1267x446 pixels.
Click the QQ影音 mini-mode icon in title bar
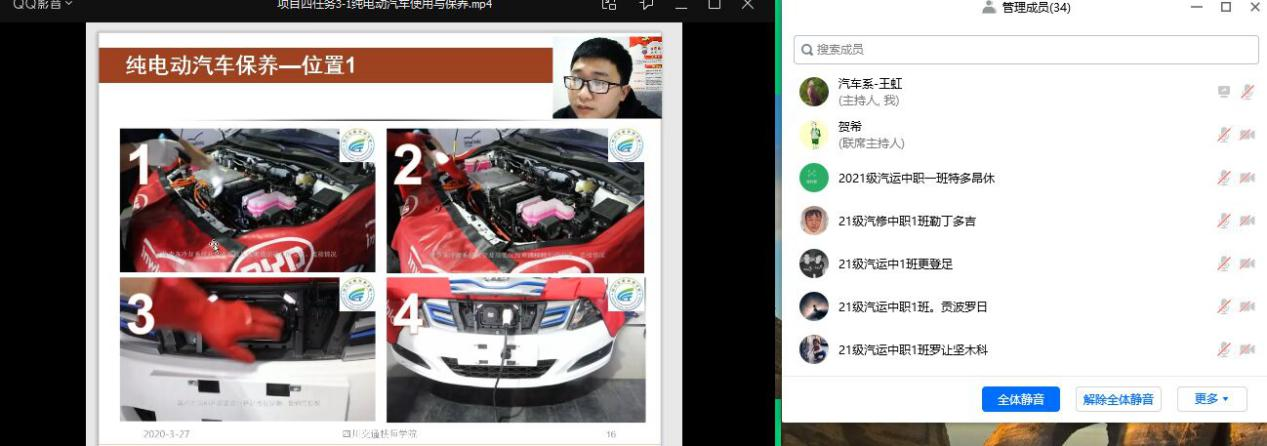pos(609,5)
